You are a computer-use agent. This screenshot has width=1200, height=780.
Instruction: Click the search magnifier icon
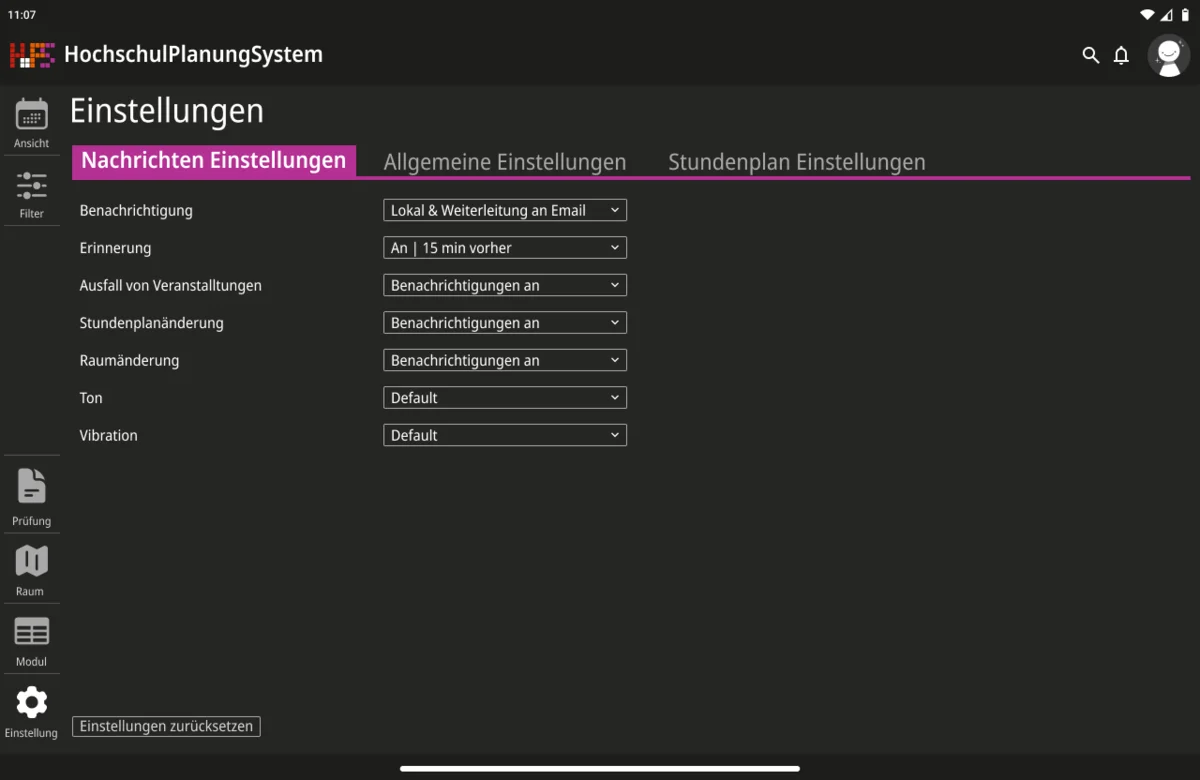(x=1090, y=55)
